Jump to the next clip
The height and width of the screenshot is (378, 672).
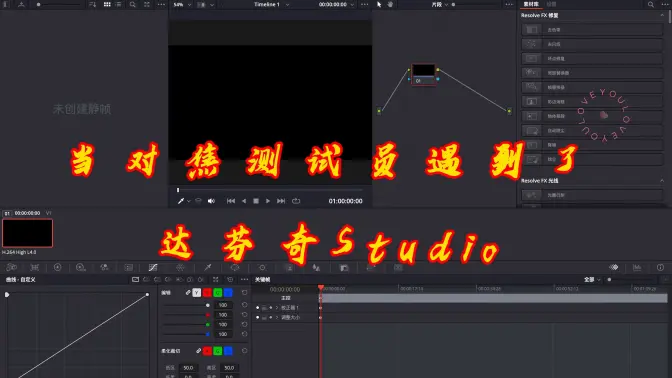(x=281, y=201)
